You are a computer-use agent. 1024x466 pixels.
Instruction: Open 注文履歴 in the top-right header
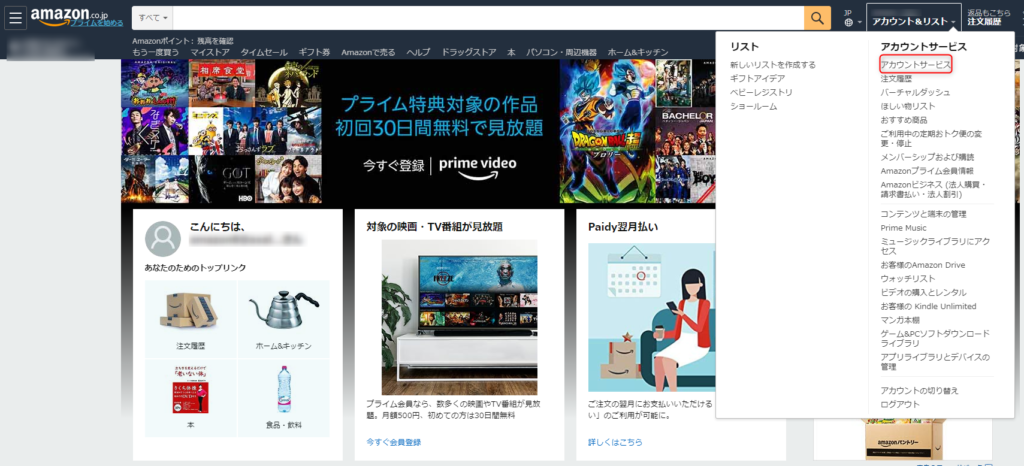pos(984,22)
